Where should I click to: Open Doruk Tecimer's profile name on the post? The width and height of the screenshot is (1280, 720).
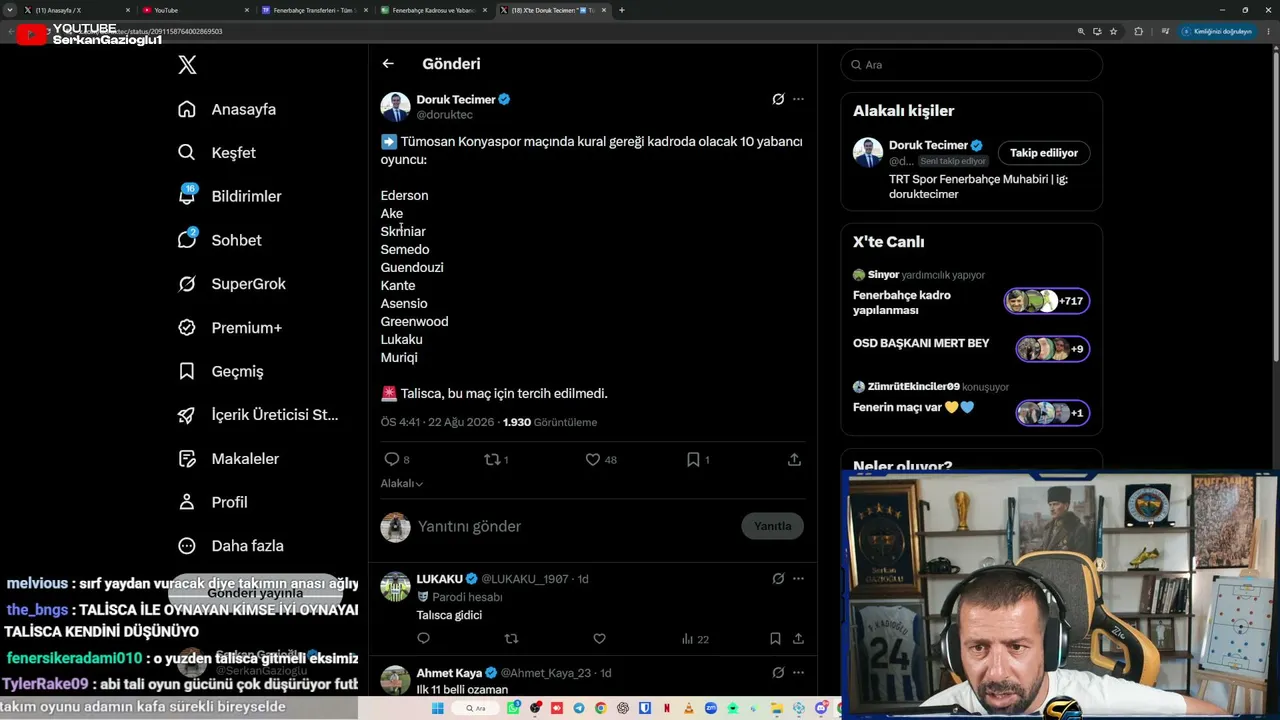point(456,99)
